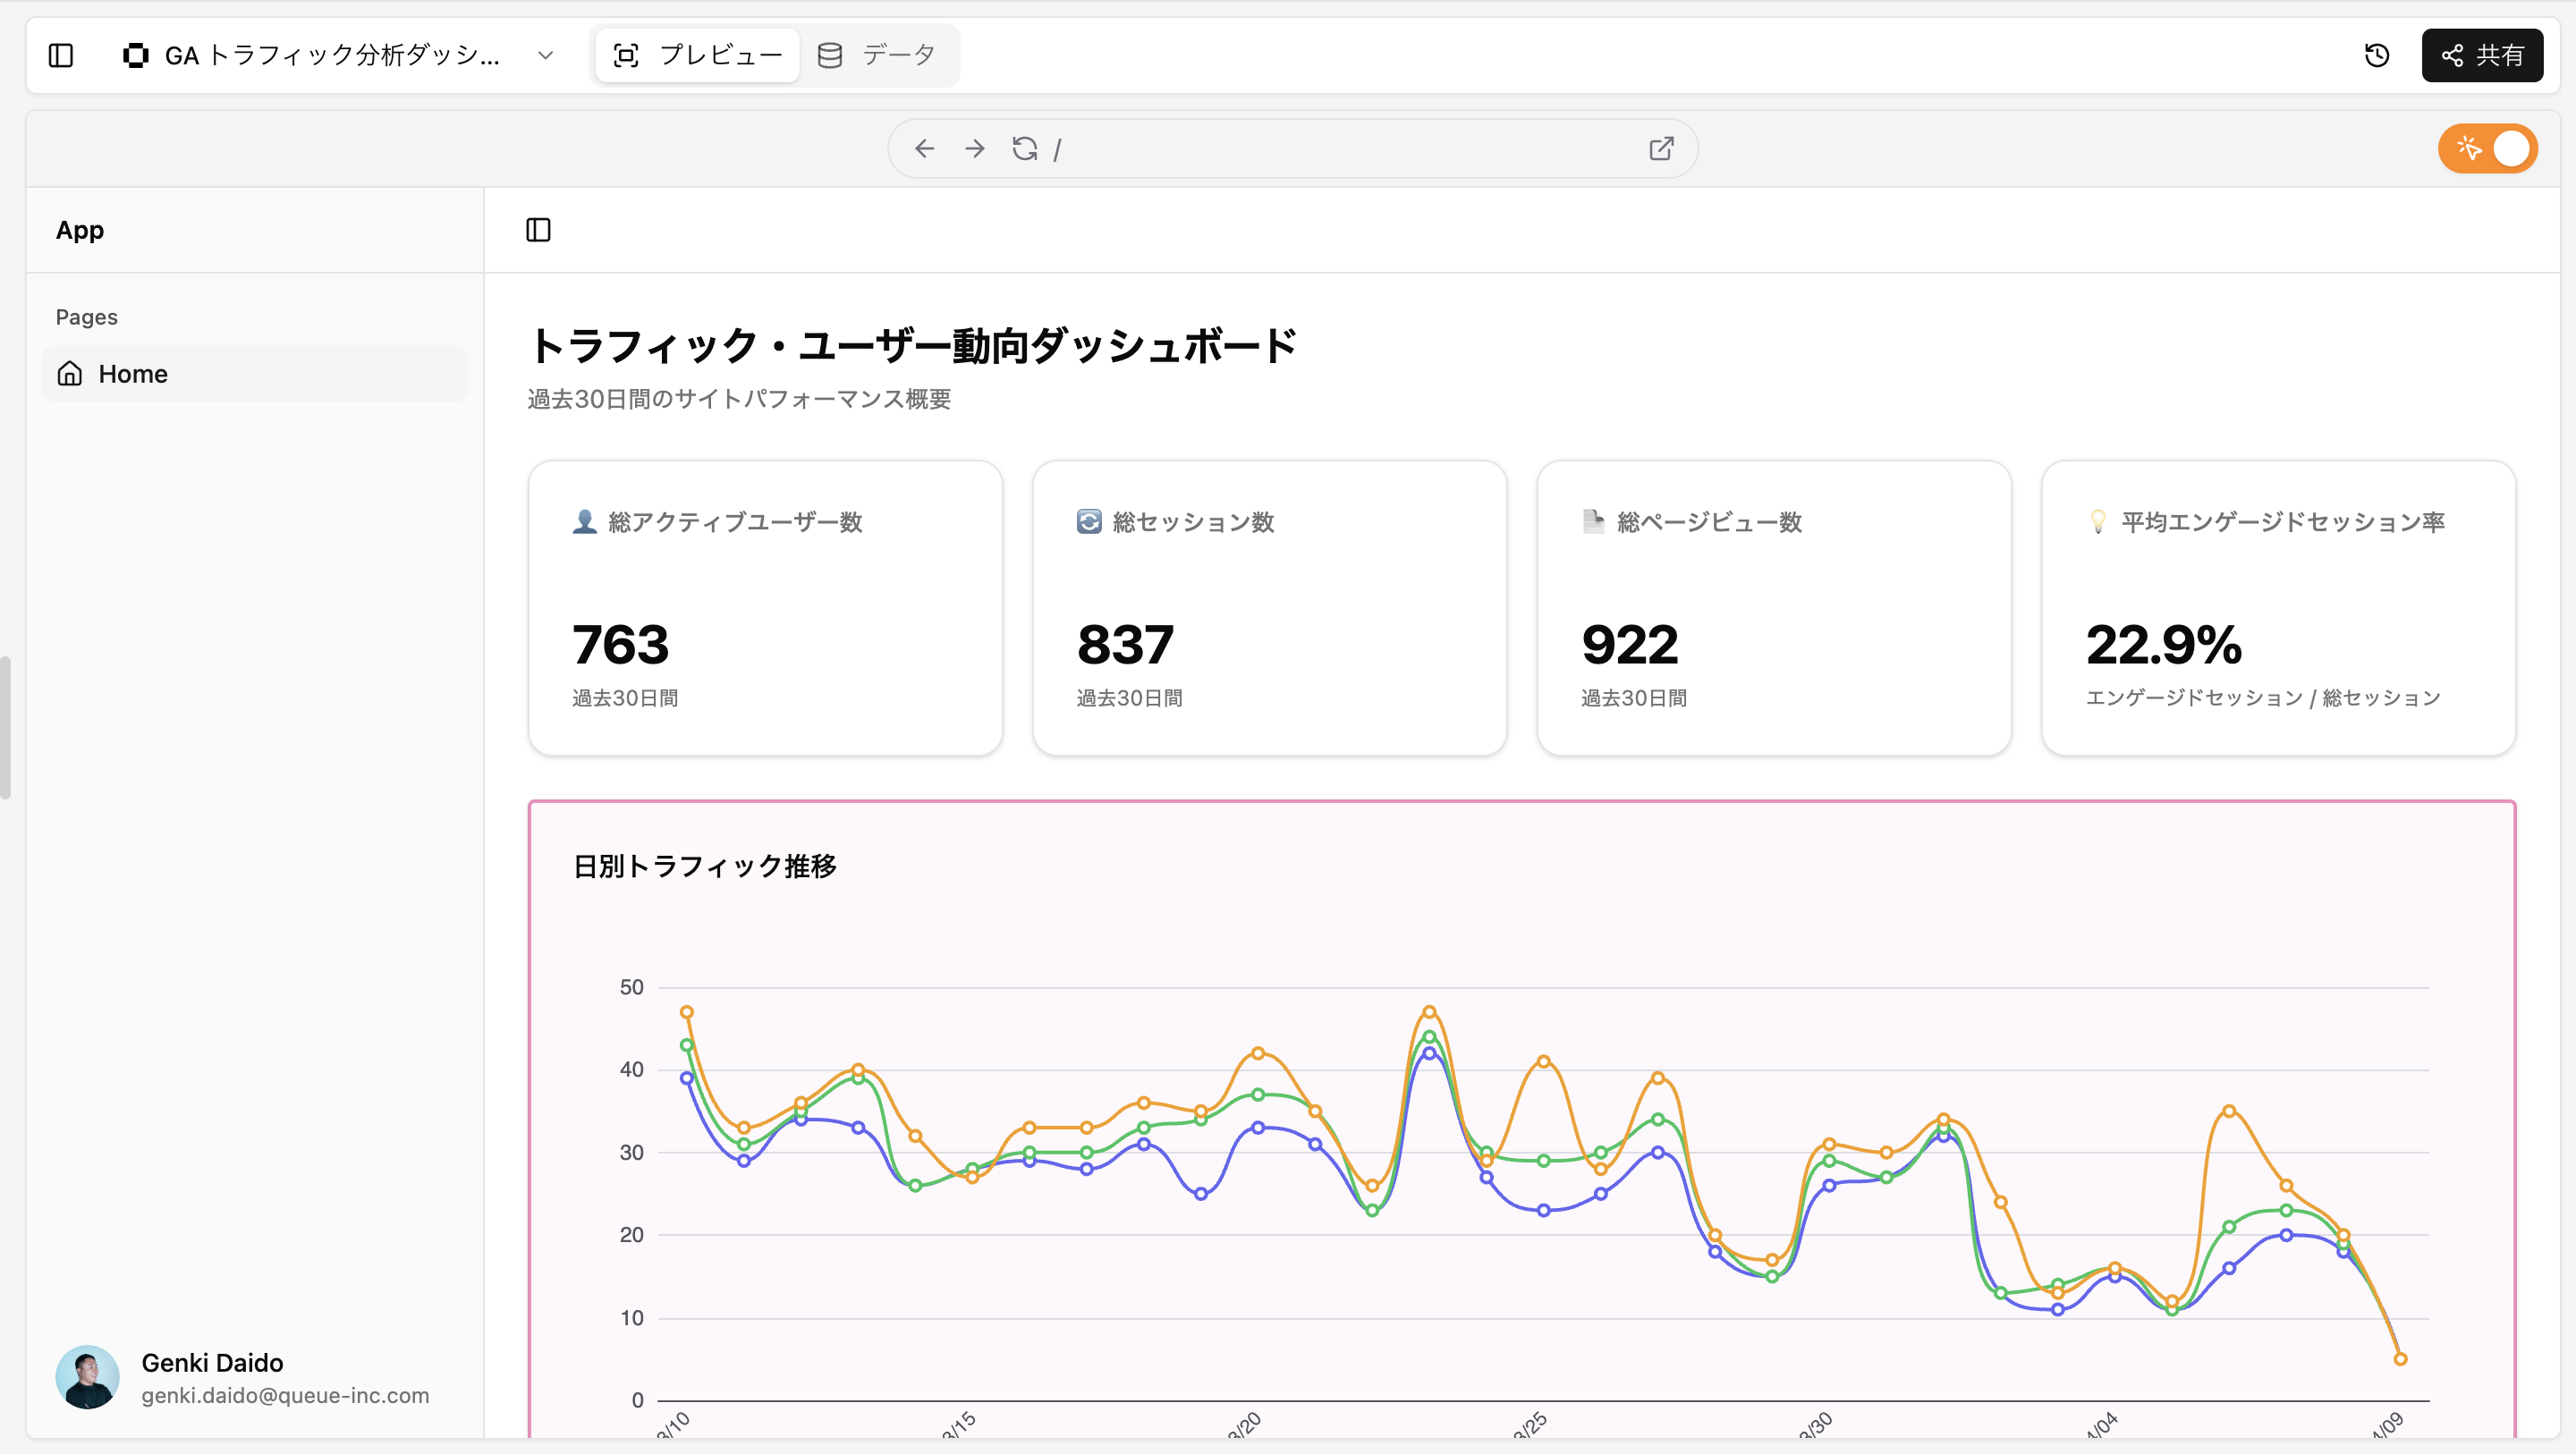Click the 共有 share button
Image resolution: width=2576 pixels, height=1454 pixels.
2482,55
